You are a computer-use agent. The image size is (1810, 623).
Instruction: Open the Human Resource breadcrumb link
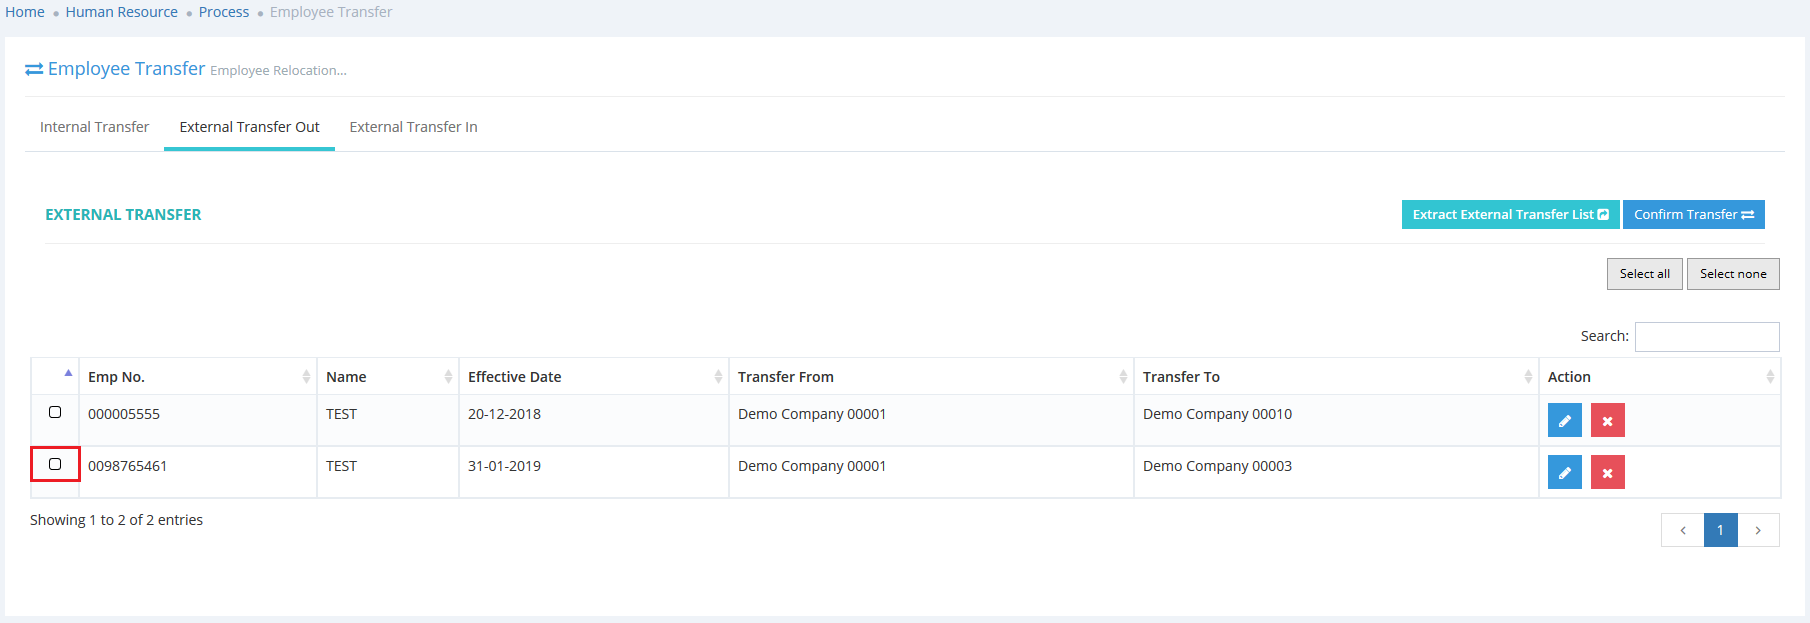coord(121,12)
